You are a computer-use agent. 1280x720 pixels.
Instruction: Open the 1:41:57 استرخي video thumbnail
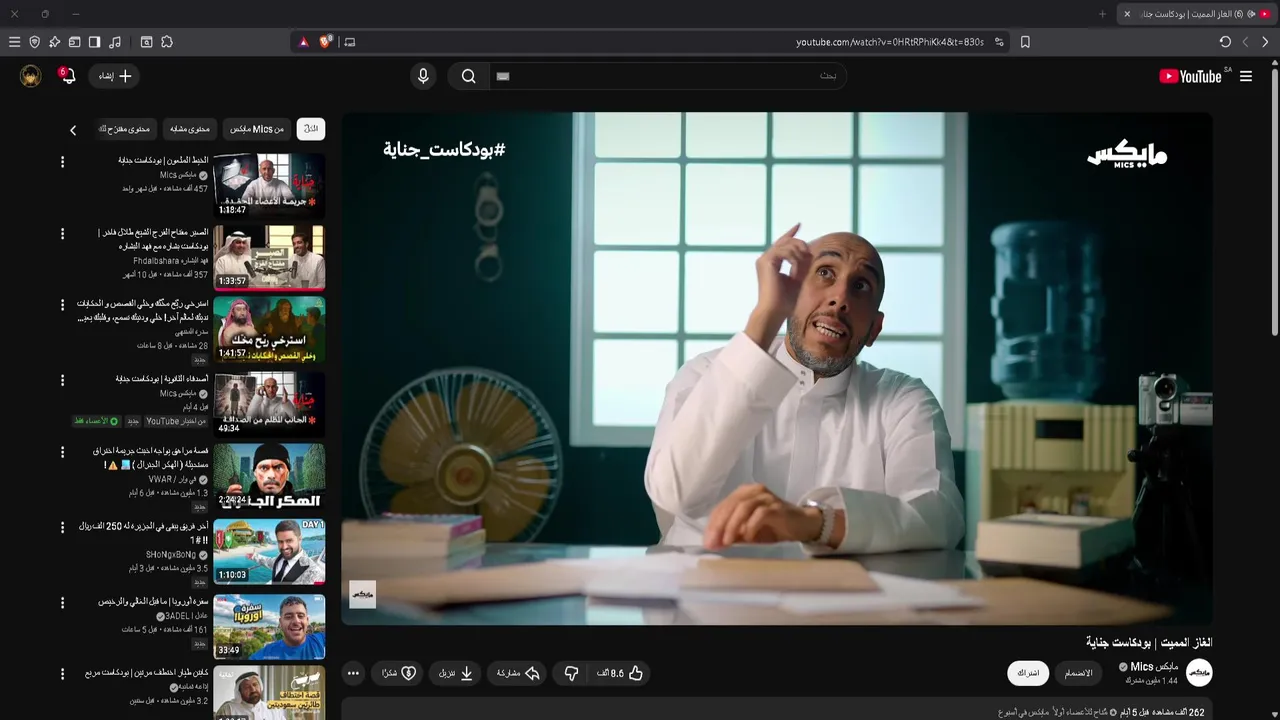coord(269,330)
